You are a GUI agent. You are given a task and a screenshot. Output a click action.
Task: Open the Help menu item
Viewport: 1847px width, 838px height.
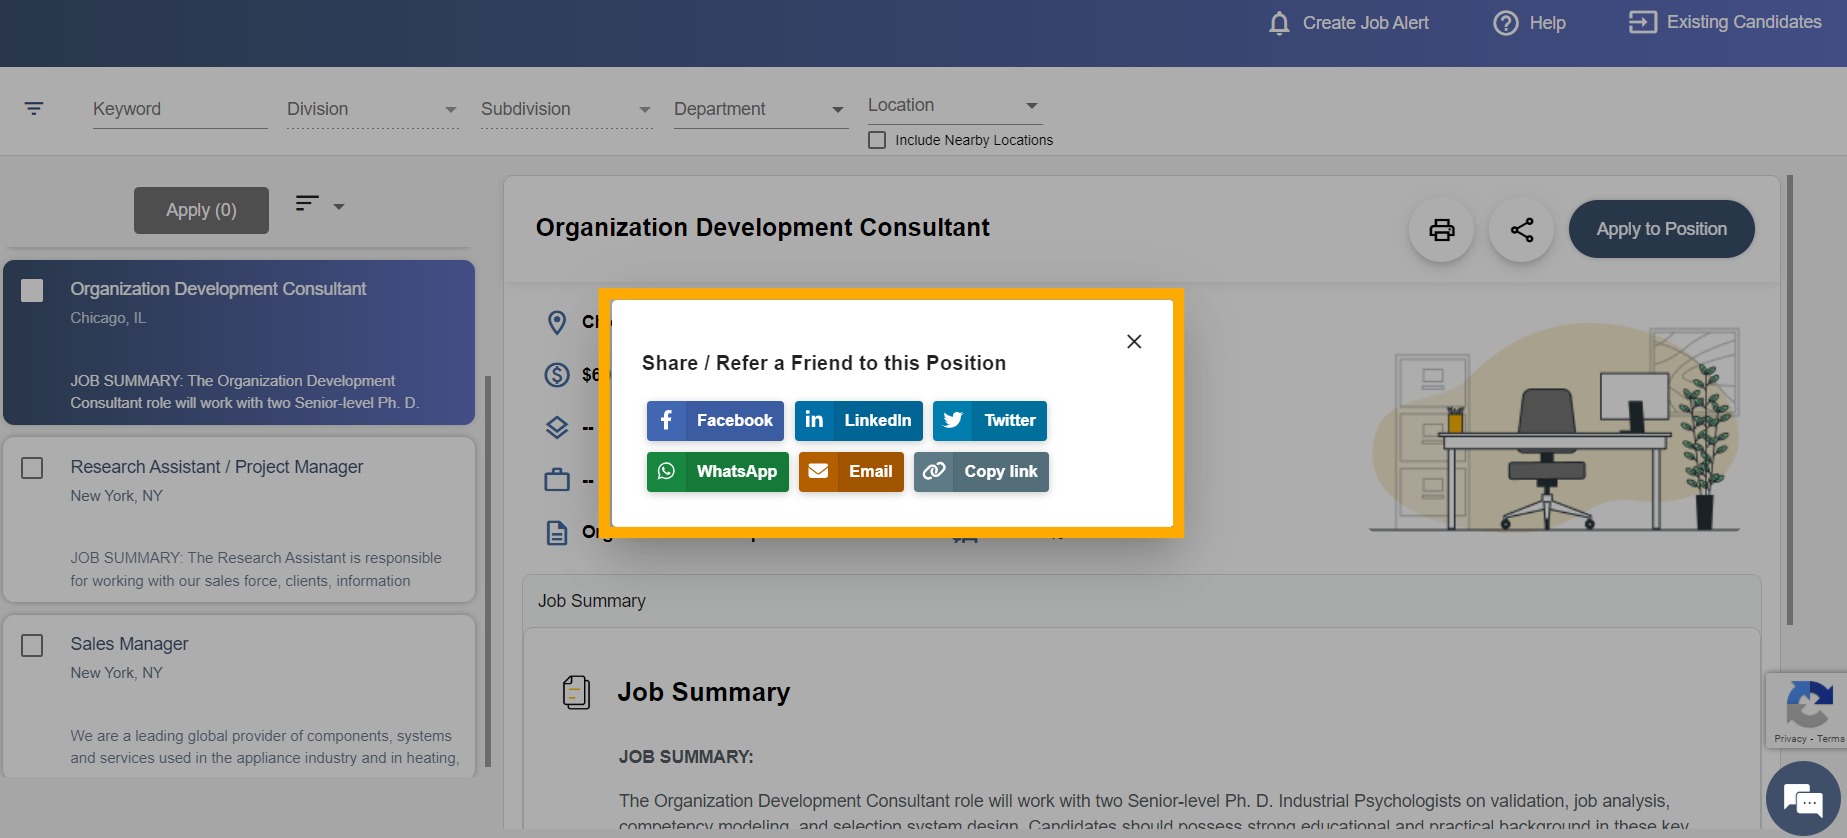1529,23
